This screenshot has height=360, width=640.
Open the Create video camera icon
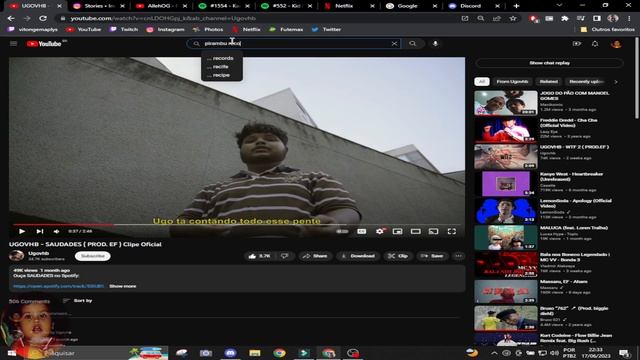click(577, 44)
